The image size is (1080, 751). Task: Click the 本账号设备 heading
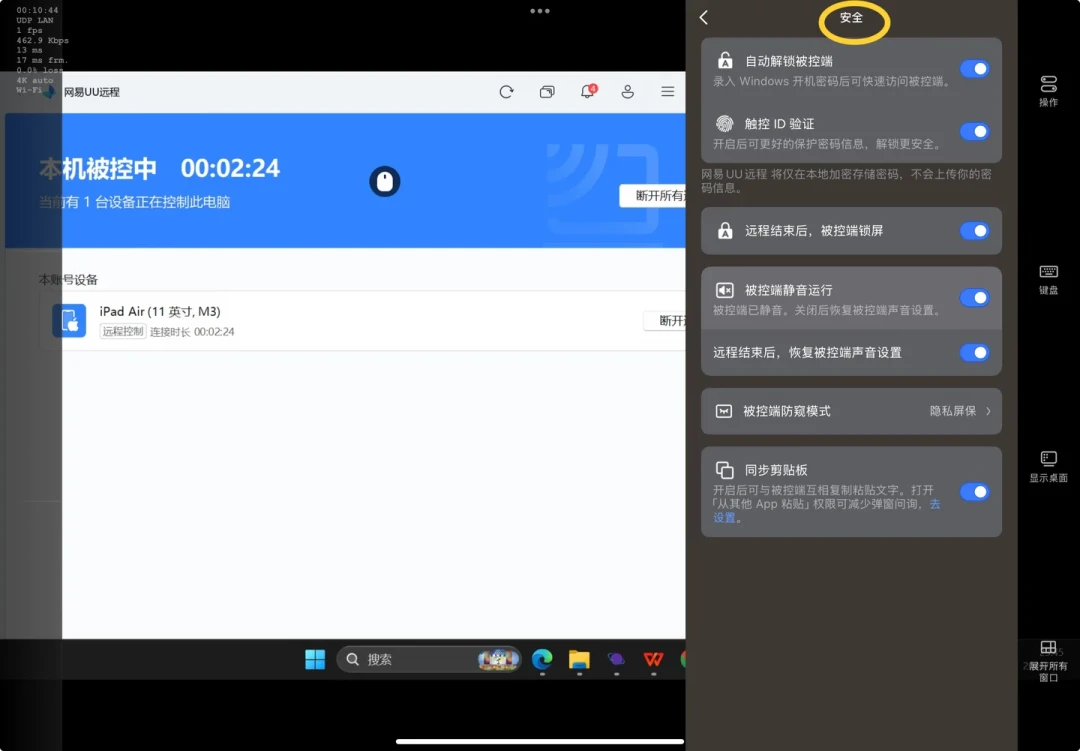point(68,280)
